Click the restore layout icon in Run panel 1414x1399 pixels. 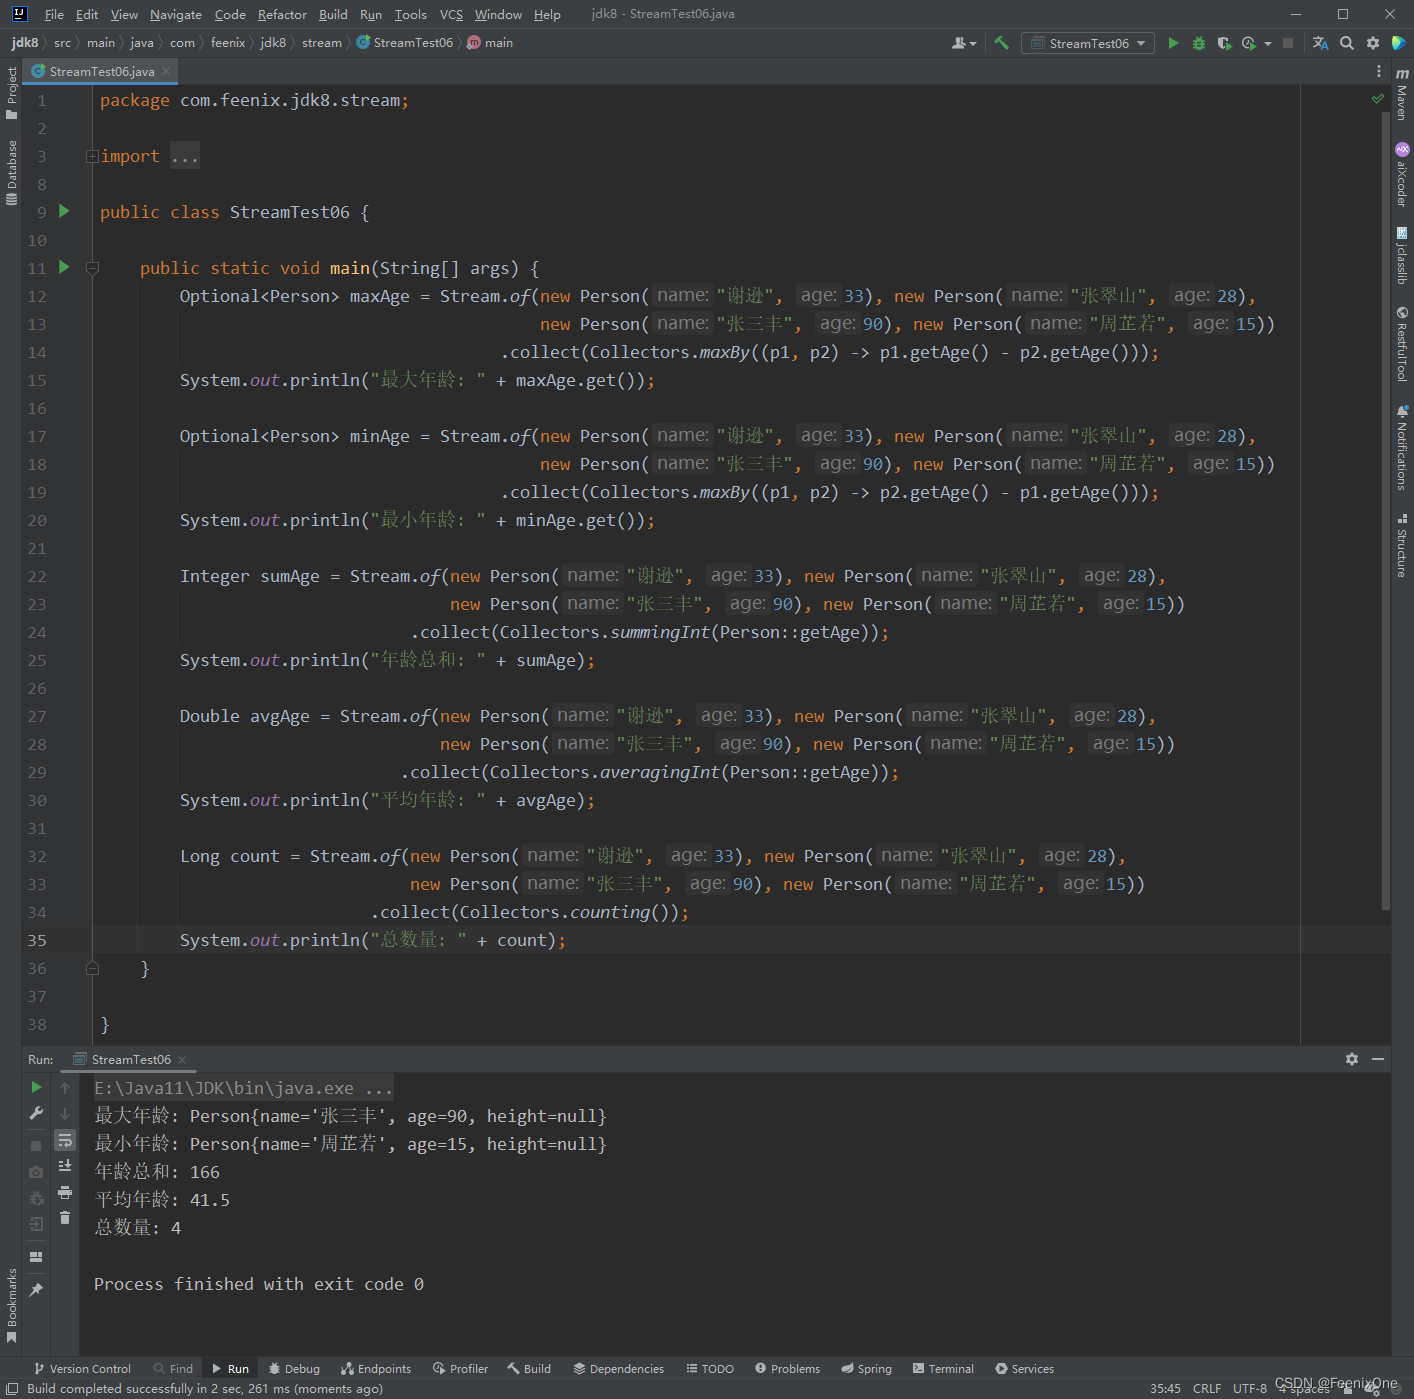coord(36,1257)
